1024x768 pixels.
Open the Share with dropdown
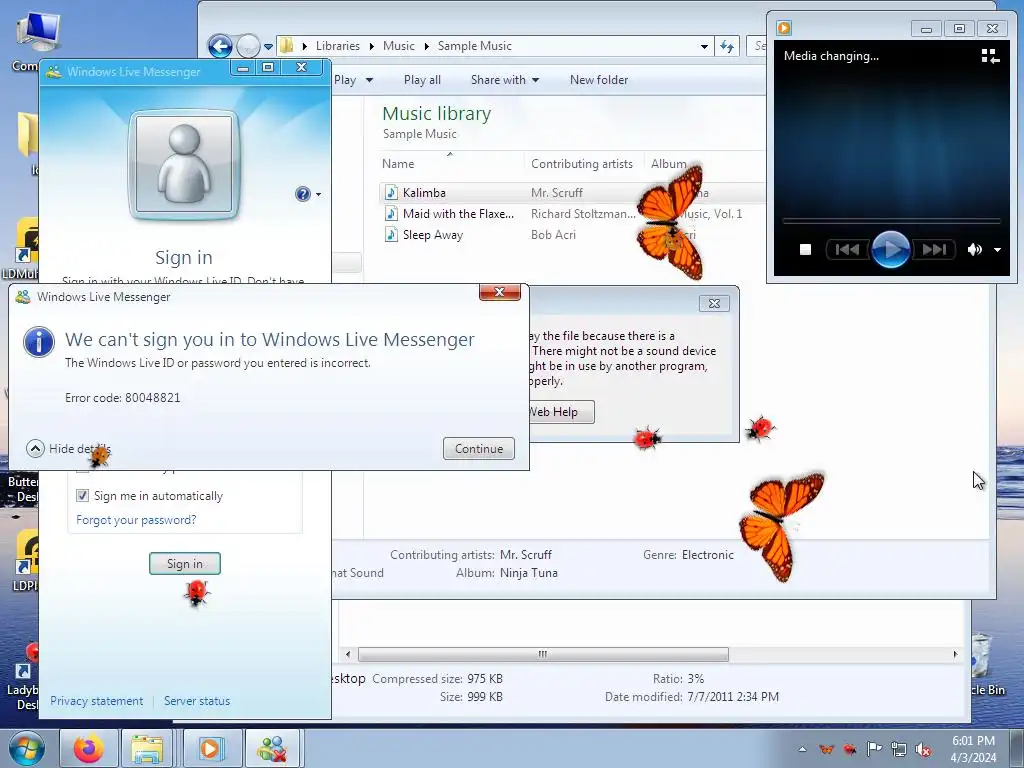[505, 80]
